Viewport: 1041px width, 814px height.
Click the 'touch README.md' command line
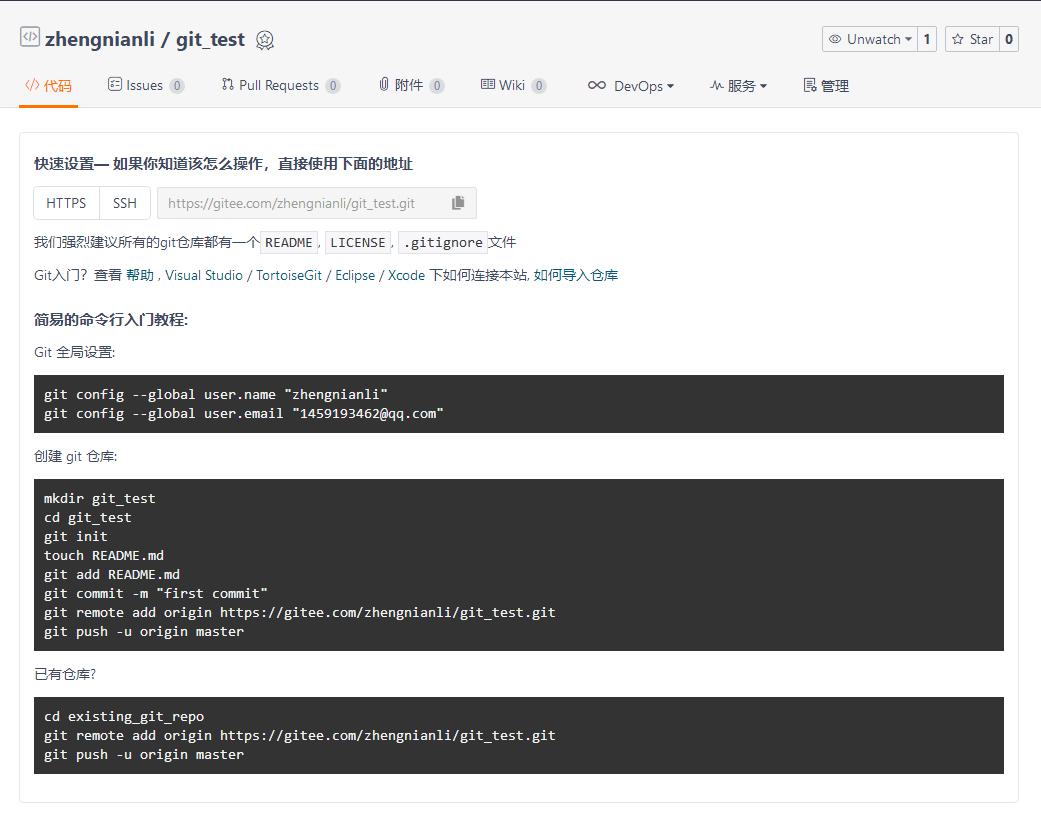(104, 556)
